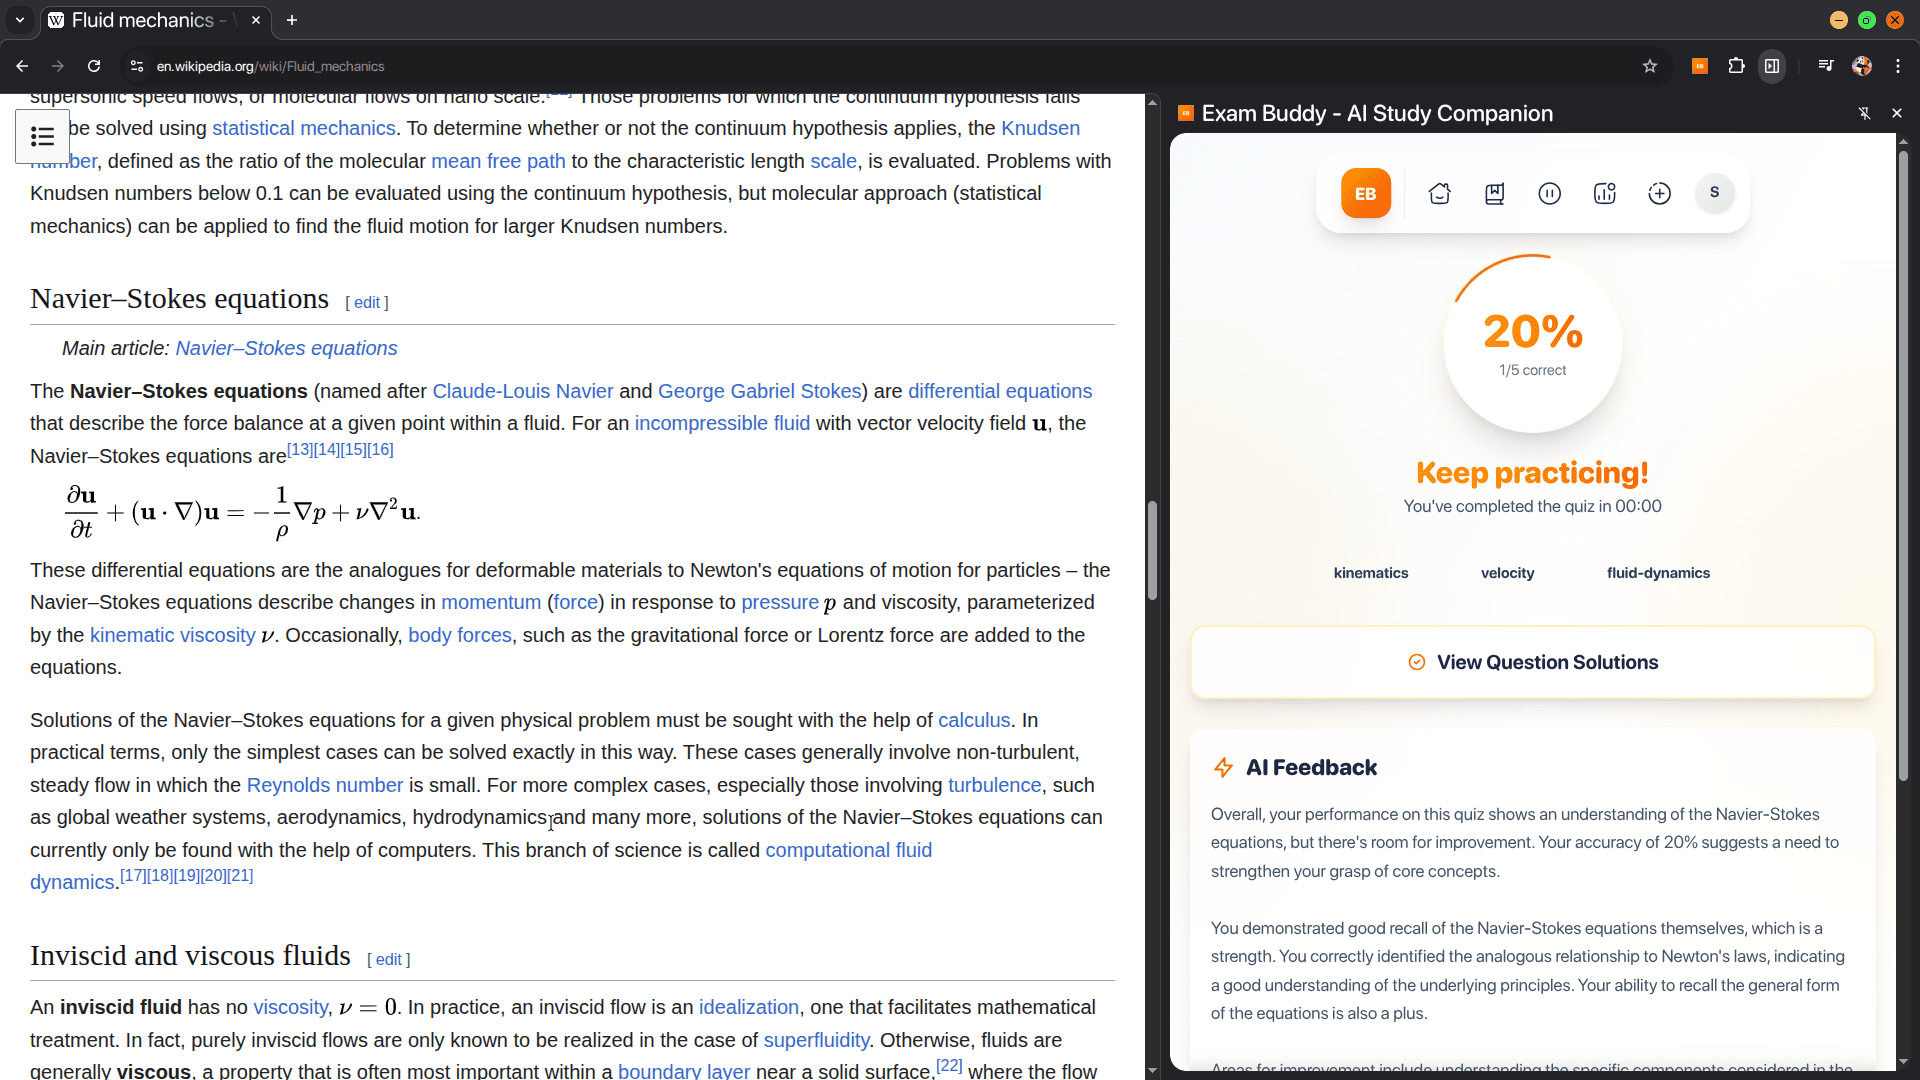This screenshot has width=1920, height=1080.
Task: Click the Wikipedia page vertical scrollbar thumb
Action: (x=1152, y=550)
